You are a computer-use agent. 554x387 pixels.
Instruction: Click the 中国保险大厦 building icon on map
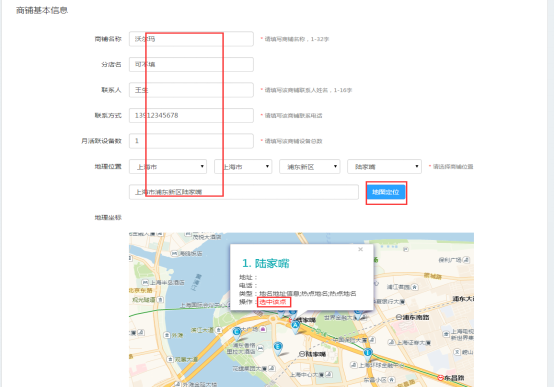372,340
